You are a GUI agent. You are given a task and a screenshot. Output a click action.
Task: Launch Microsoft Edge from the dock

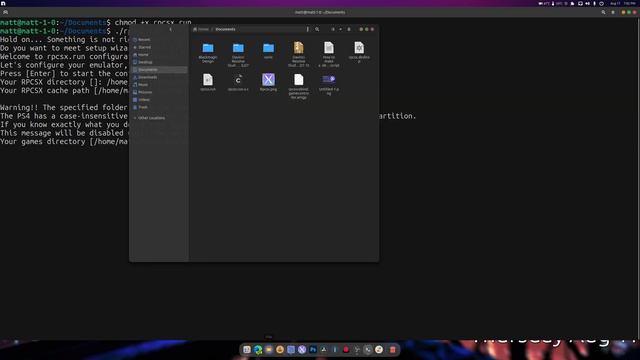[258, 350]
